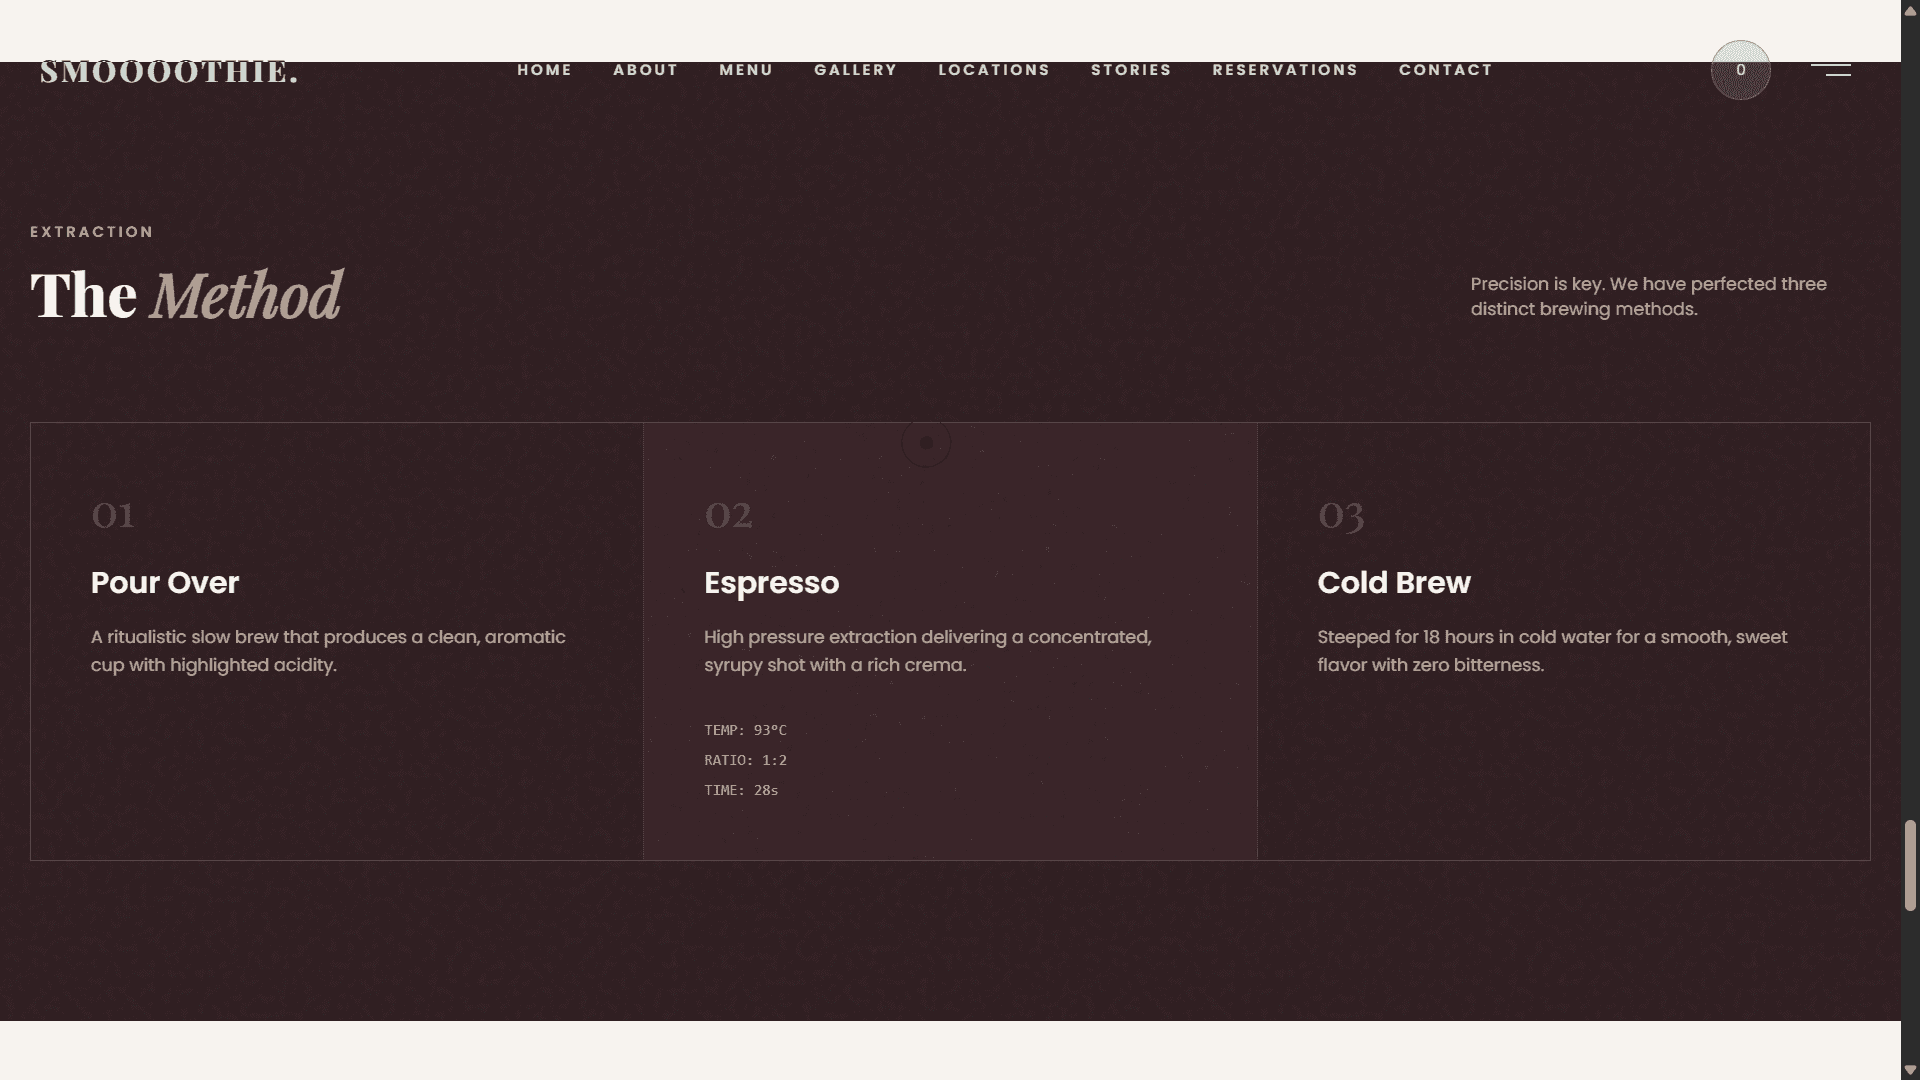Click The Method heading
The height and width of the screenshot is (1080, 1920).
tap(186, 296)
